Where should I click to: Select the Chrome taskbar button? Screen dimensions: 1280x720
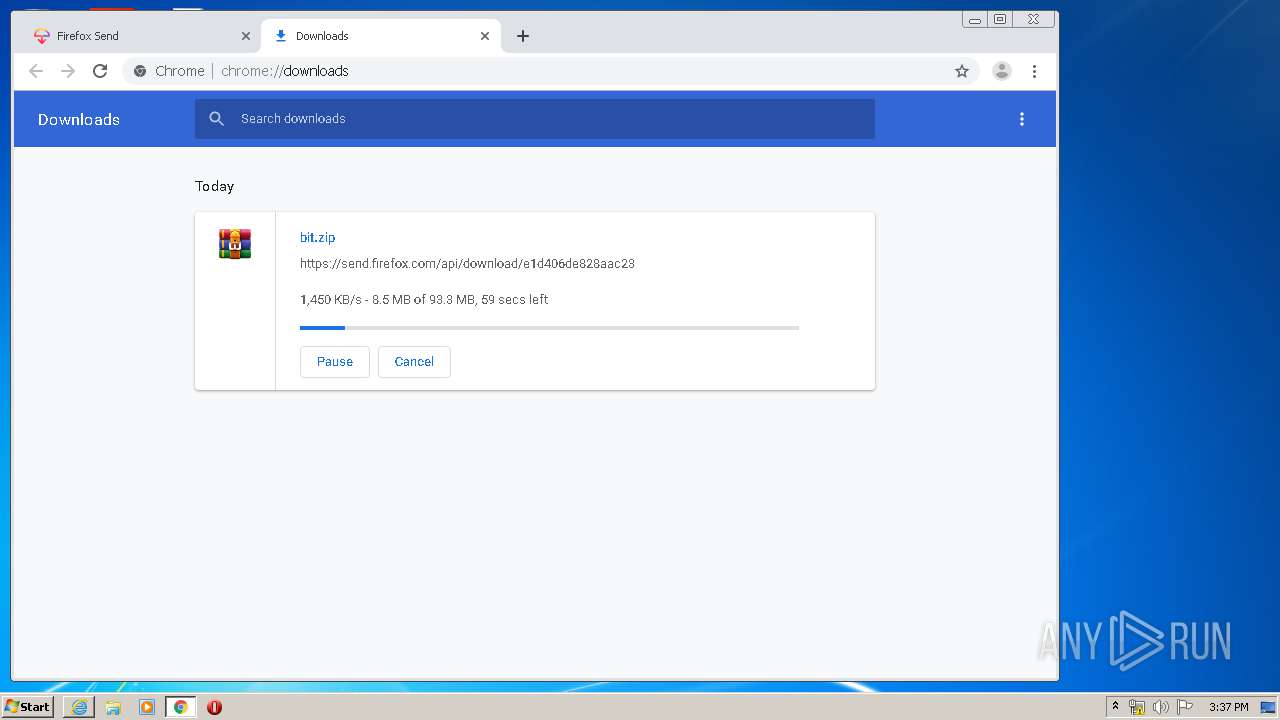[x=180, y=707]
